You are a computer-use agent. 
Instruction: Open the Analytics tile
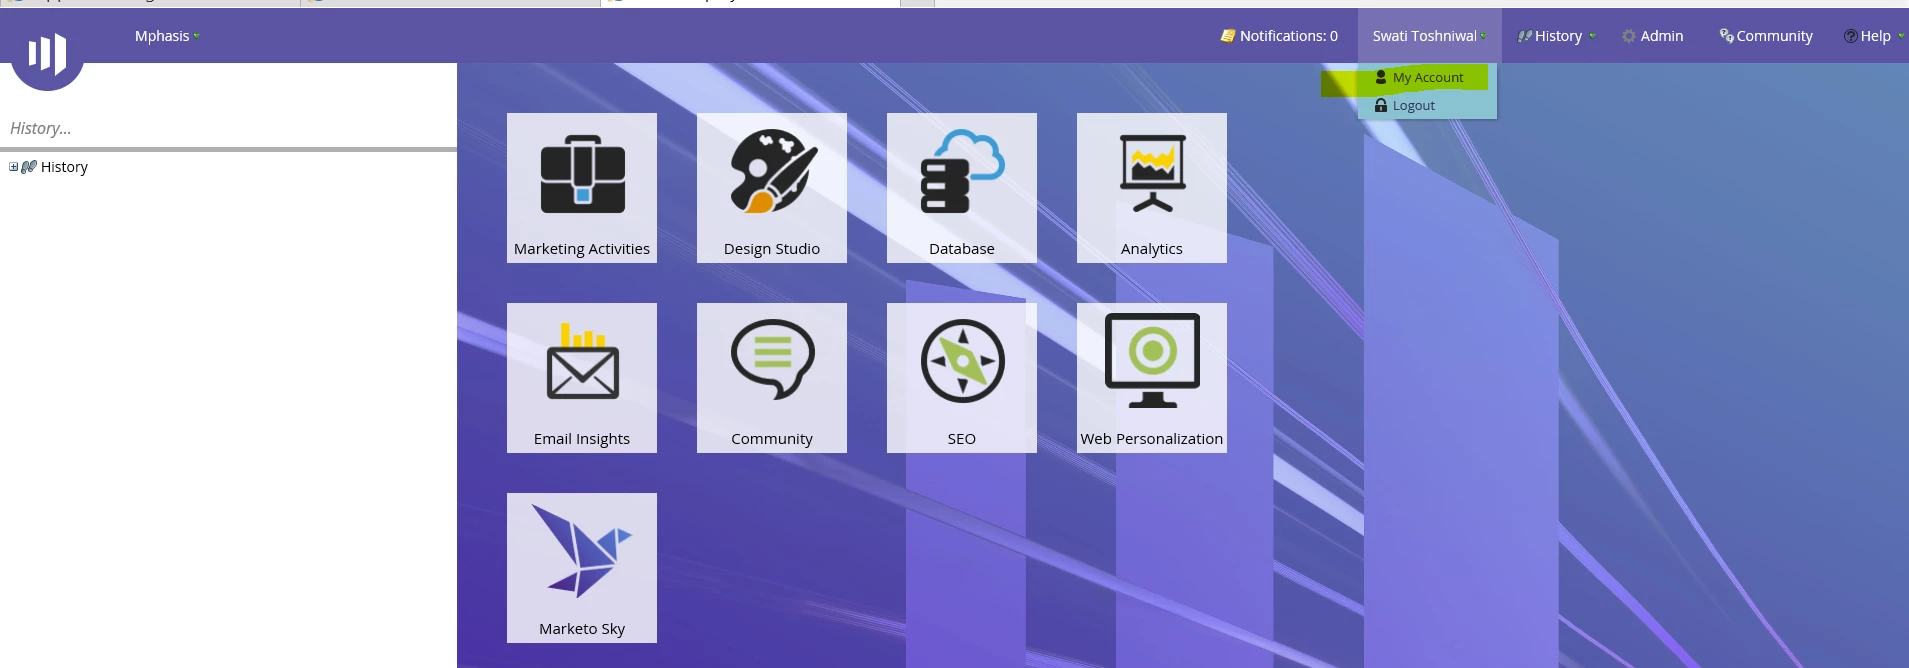pos(1152,188)
